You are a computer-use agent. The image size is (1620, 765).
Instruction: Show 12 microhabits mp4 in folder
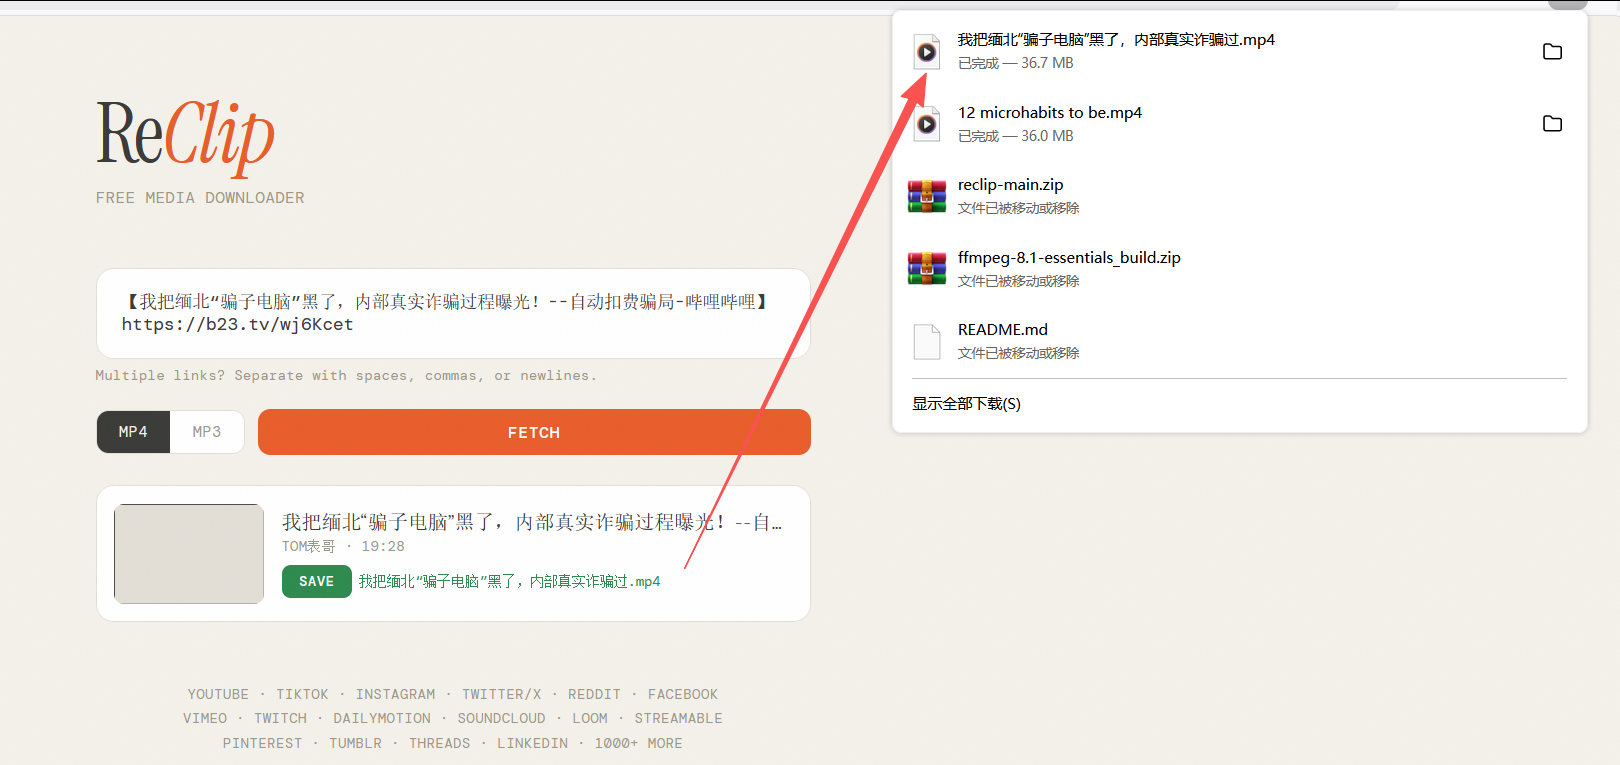1552,123
